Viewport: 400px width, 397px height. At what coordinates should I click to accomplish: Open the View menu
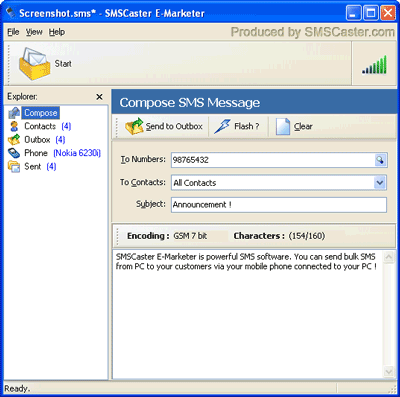click(34, 32)
